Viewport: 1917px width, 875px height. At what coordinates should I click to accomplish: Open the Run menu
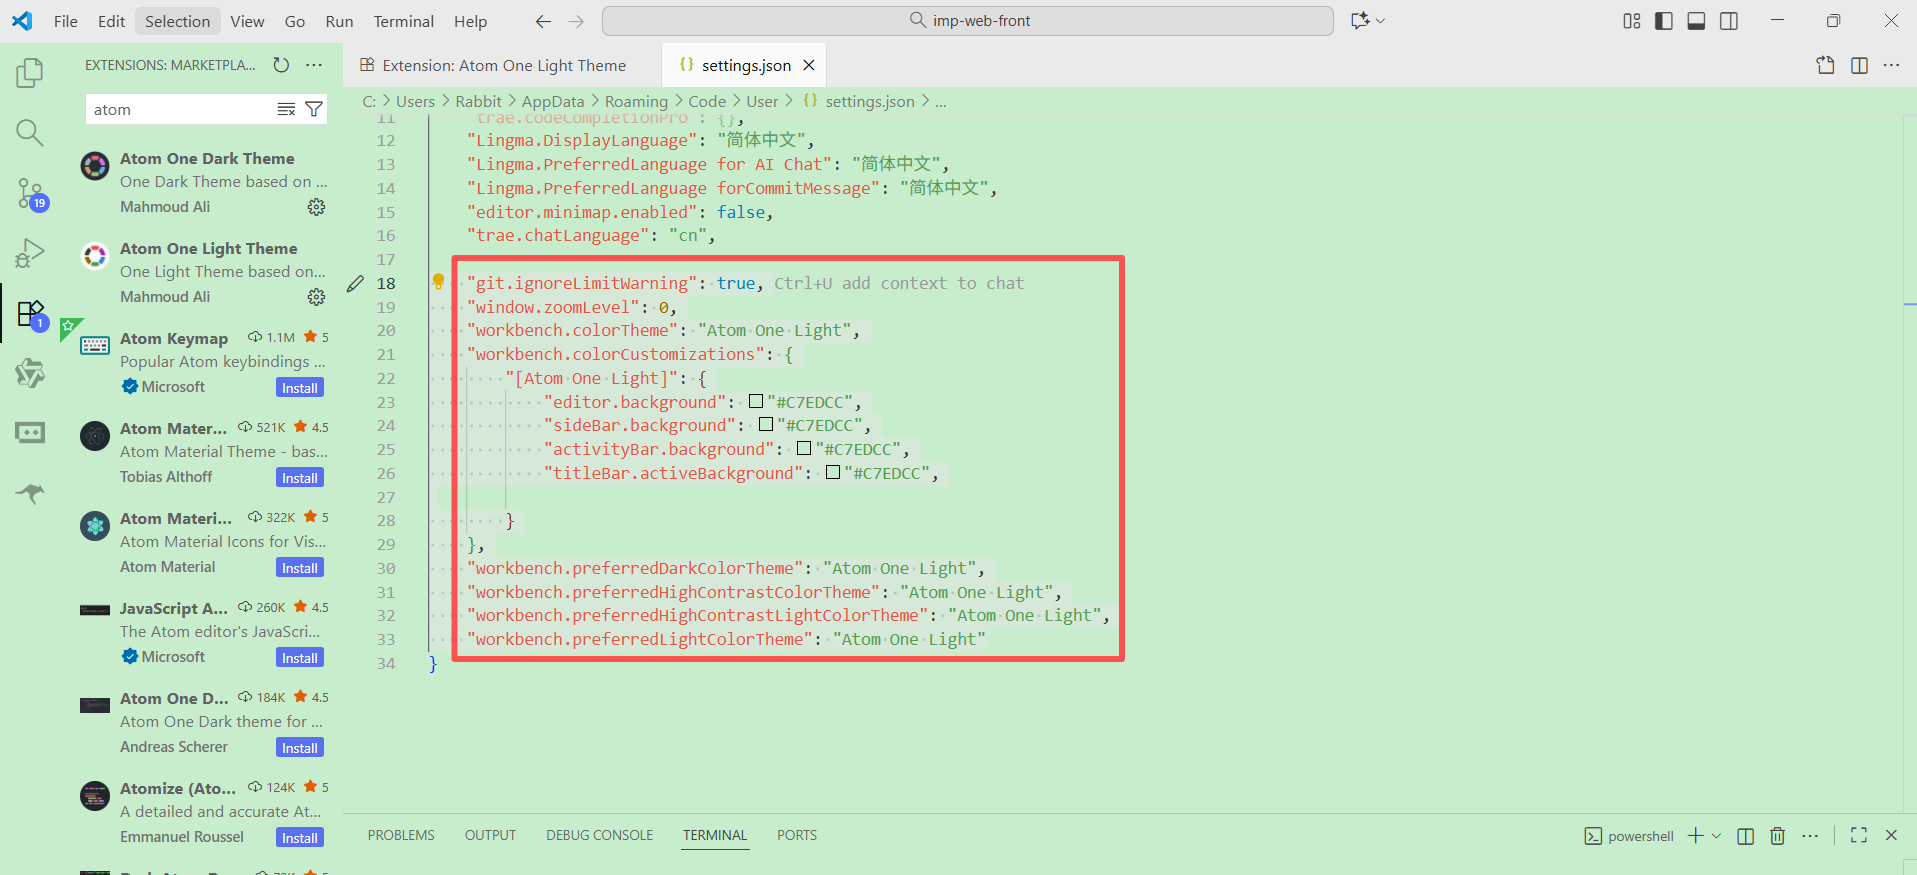point(340,21)
